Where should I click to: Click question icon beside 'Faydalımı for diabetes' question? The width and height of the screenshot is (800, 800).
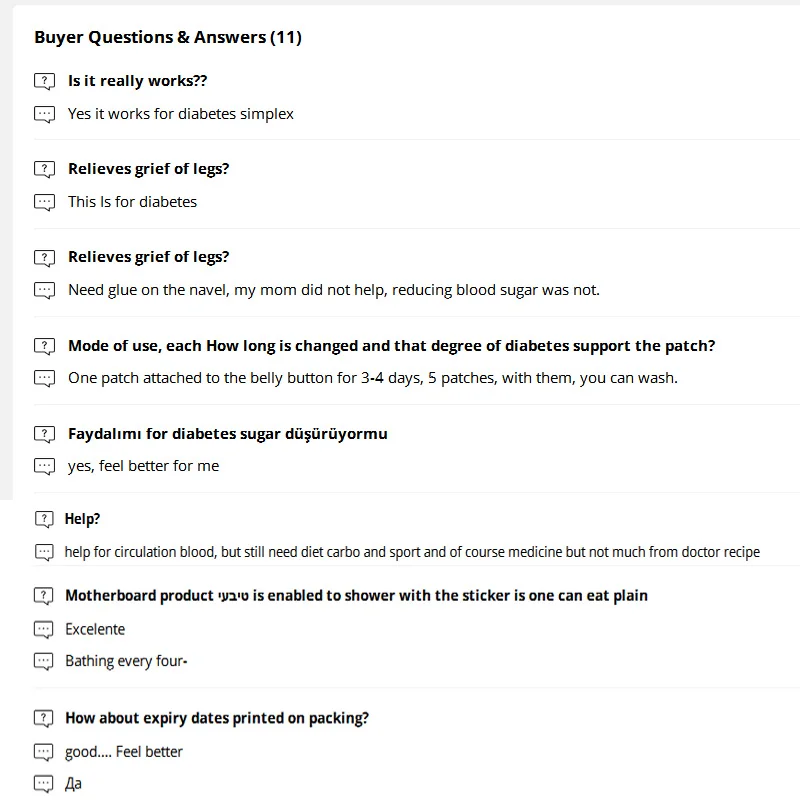[44, 434]
